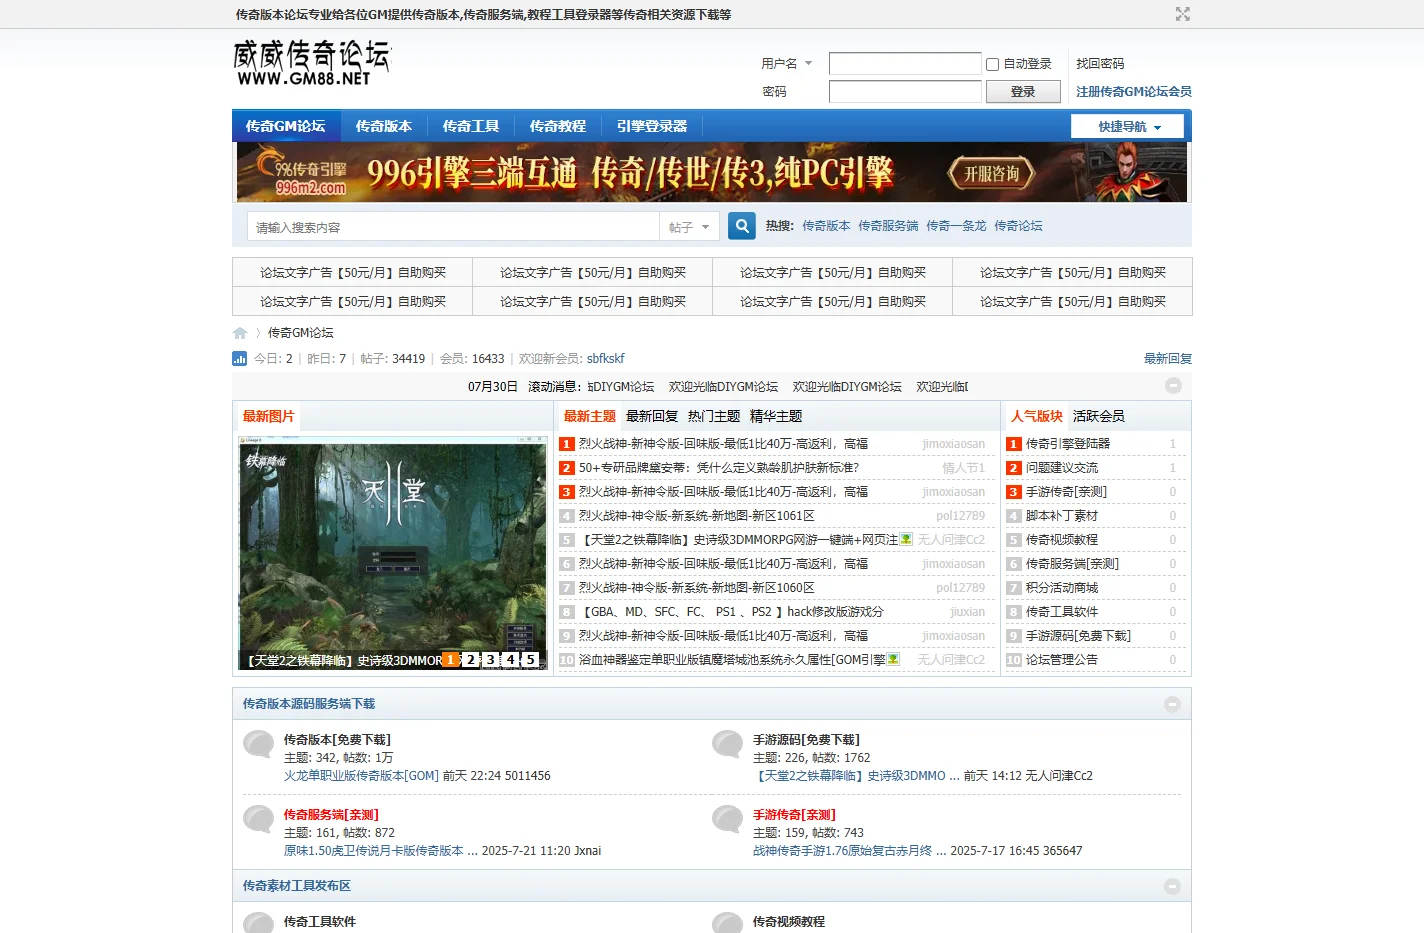1424x933 pixels.
Task: Open the 脚本补丁素材 popular board
Action: pyautogui.click(x=1062, y=515)
